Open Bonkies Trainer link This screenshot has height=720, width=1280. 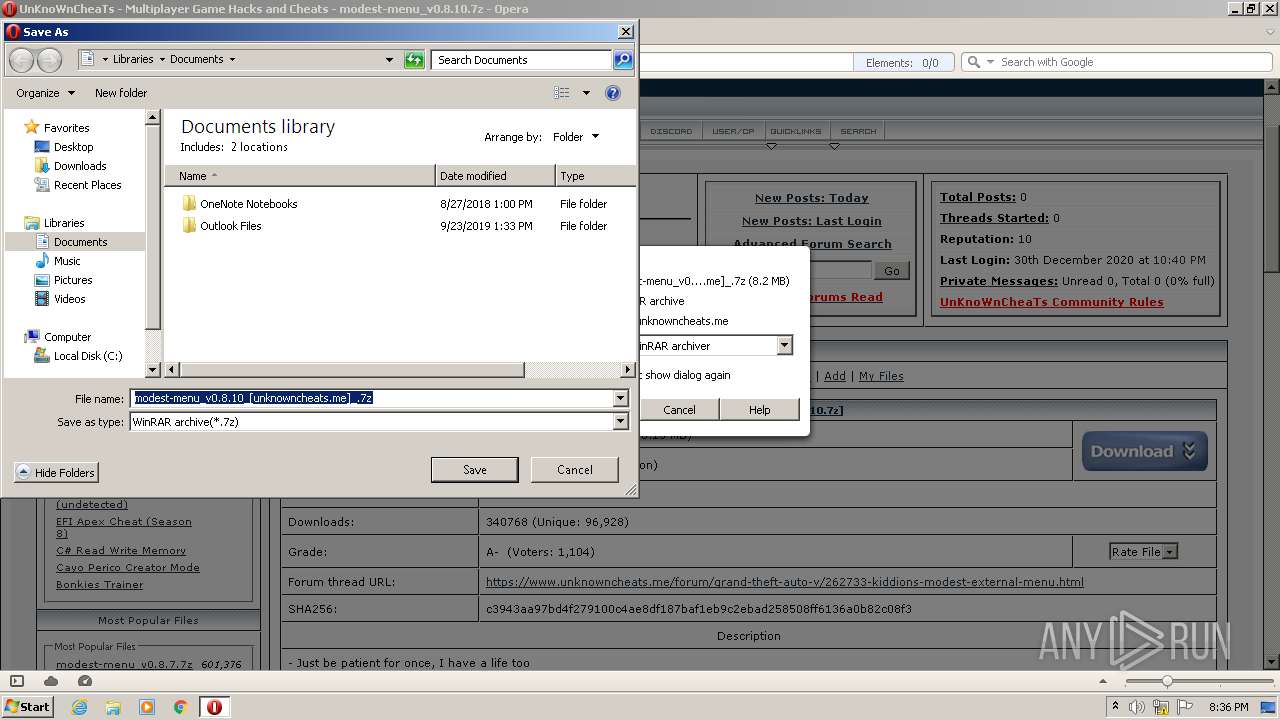99,585
